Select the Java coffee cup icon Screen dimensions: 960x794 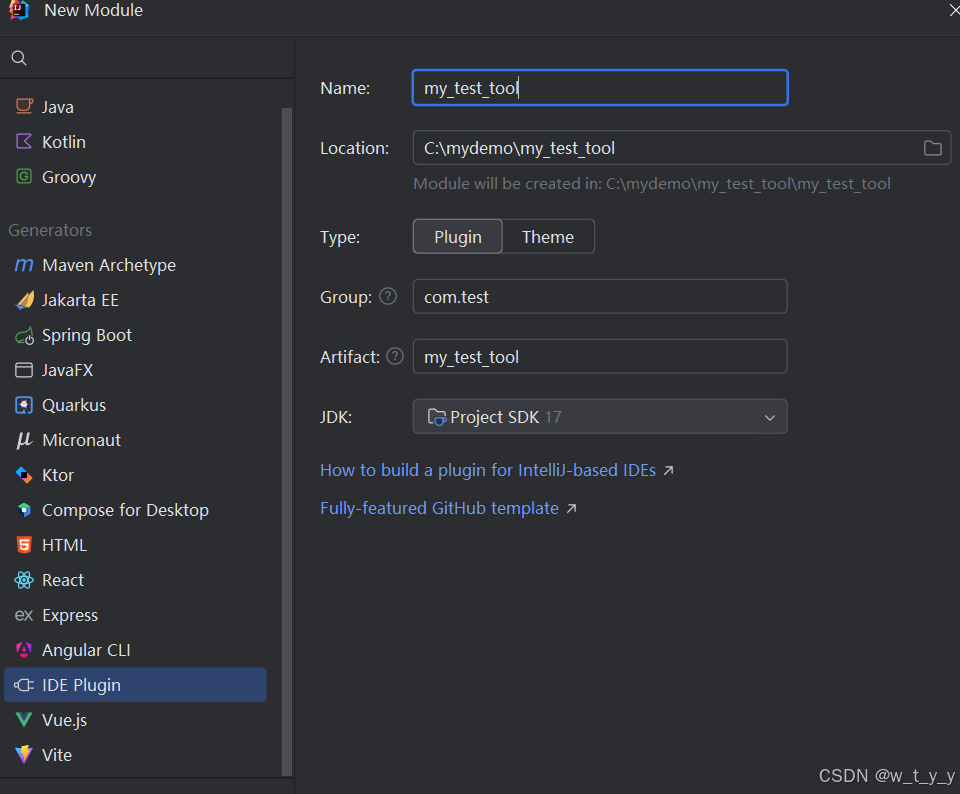tap(24, 107)
